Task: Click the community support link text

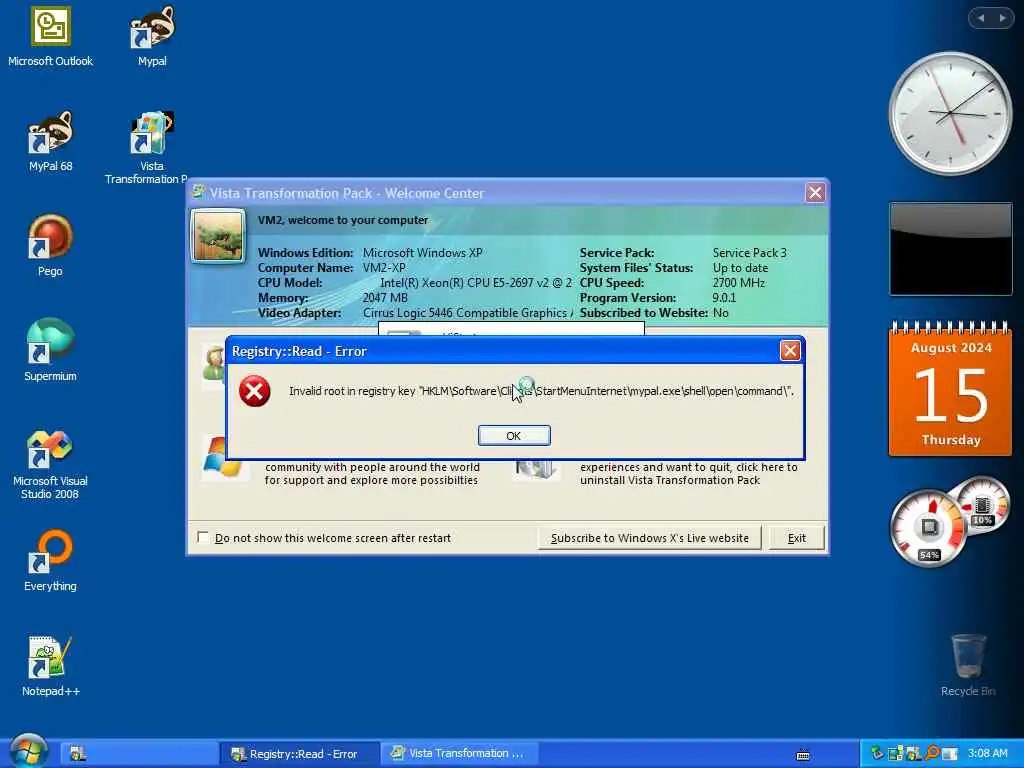Action: tap(372, 473)
